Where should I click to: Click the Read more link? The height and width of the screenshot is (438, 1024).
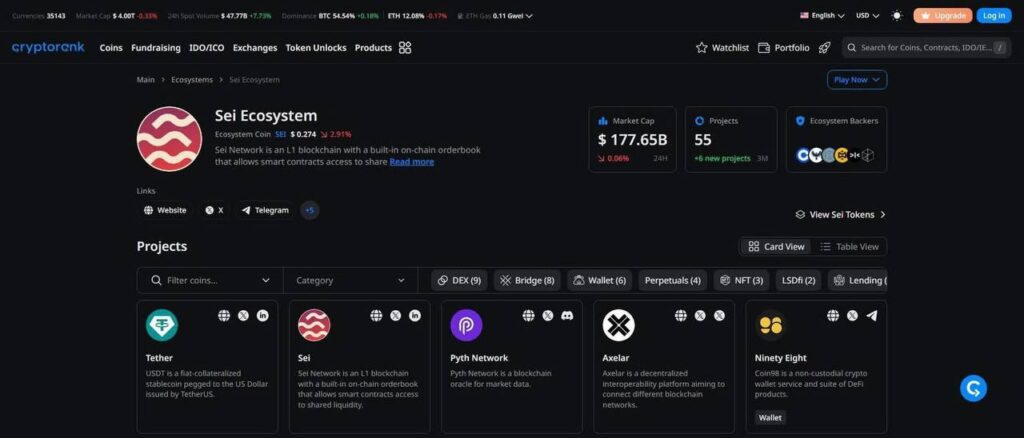coord(411,161)
